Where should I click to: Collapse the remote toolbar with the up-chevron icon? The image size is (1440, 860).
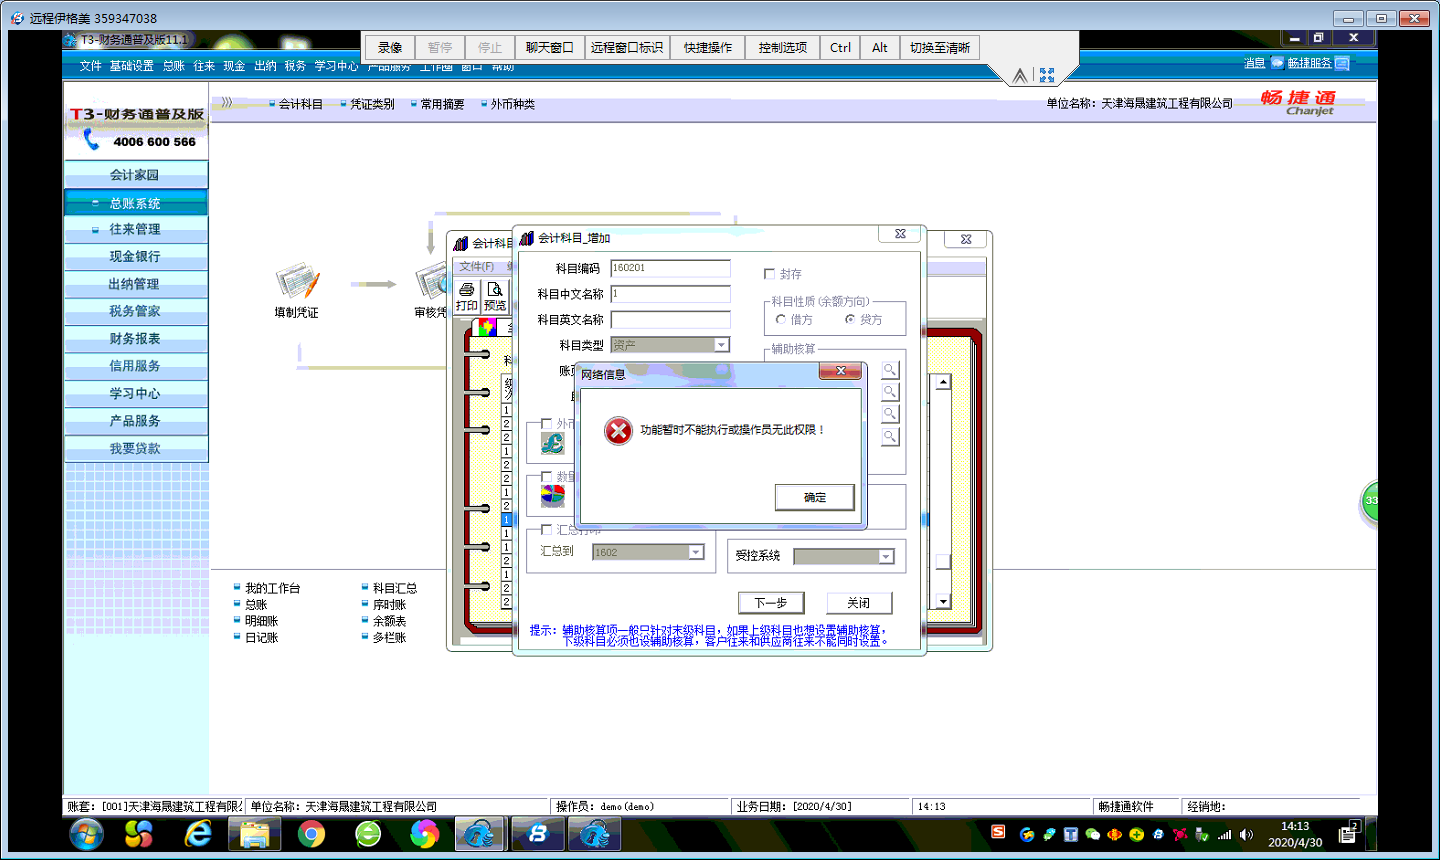click(1019, 76)
